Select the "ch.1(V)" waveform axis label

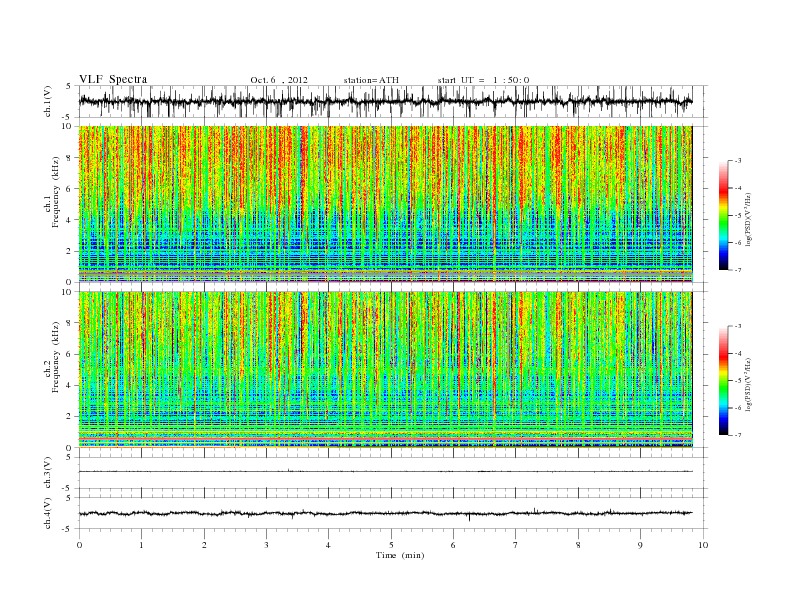48,101
